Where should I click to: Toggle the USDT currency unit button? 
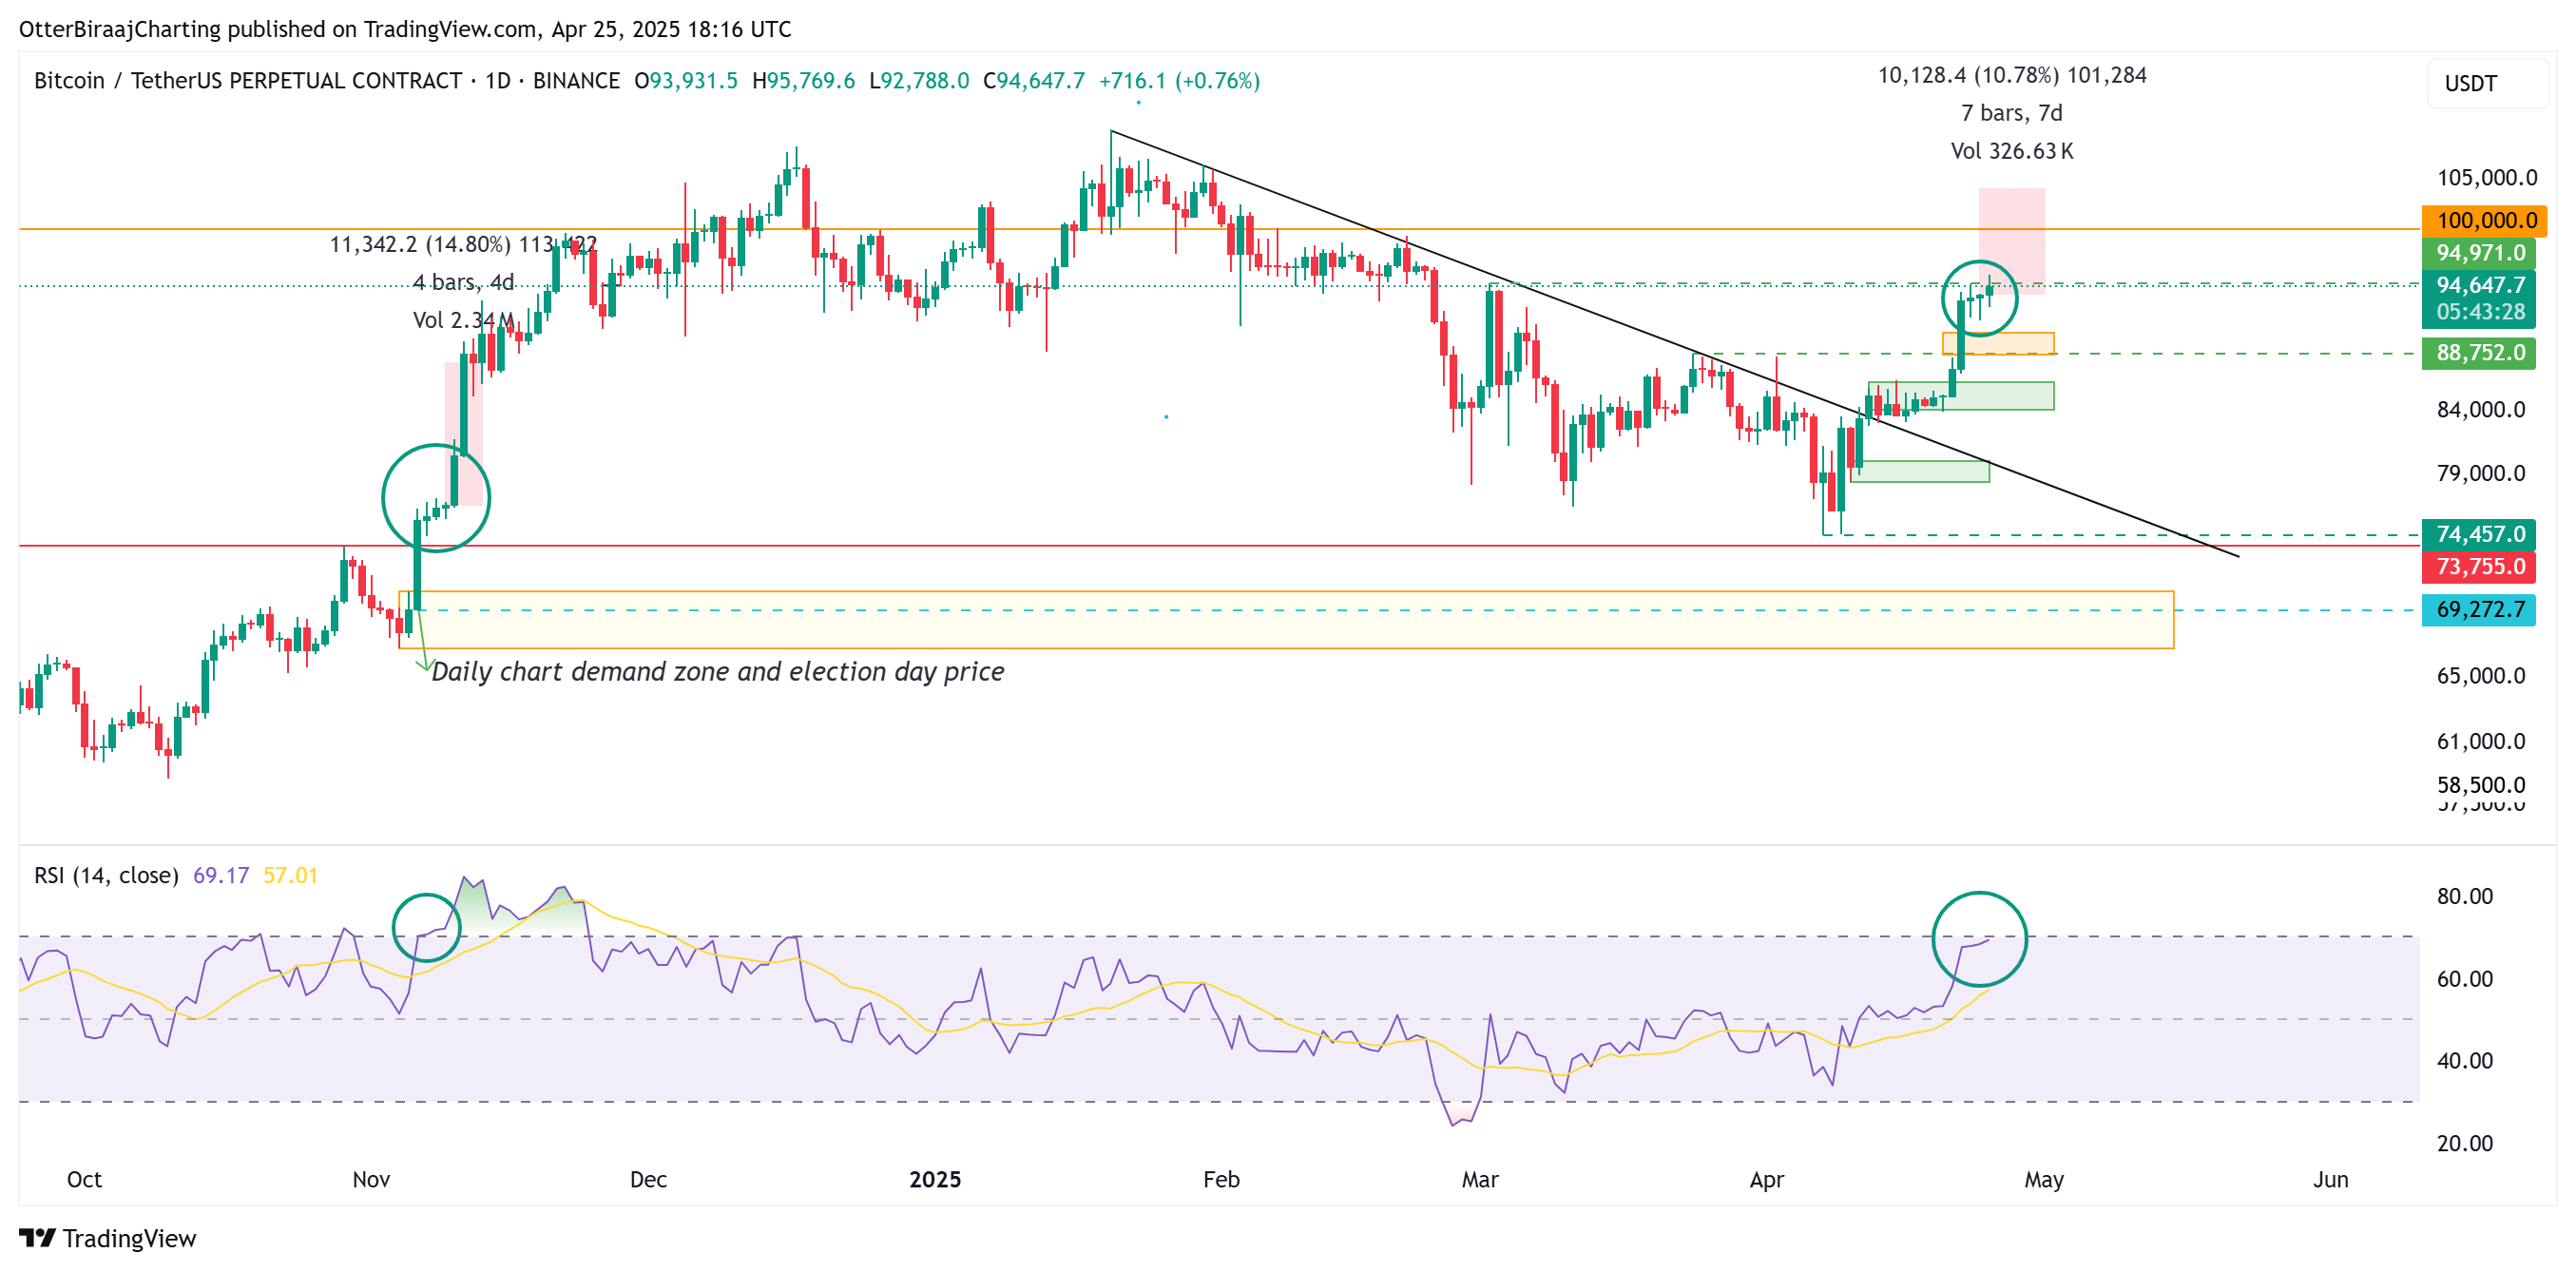pos(2487,82)
